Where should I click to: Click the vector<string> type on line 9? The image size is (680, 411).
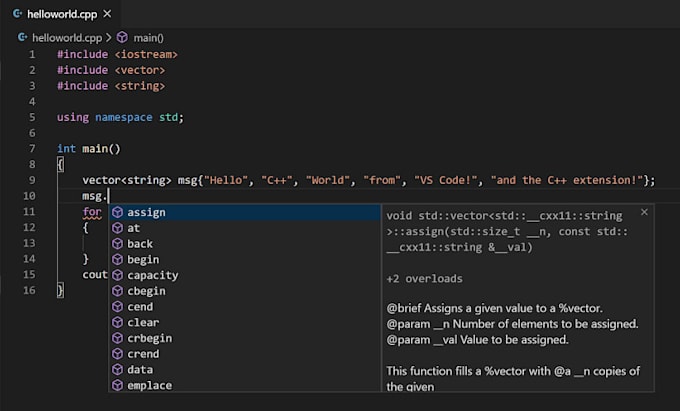pos(127,180)
